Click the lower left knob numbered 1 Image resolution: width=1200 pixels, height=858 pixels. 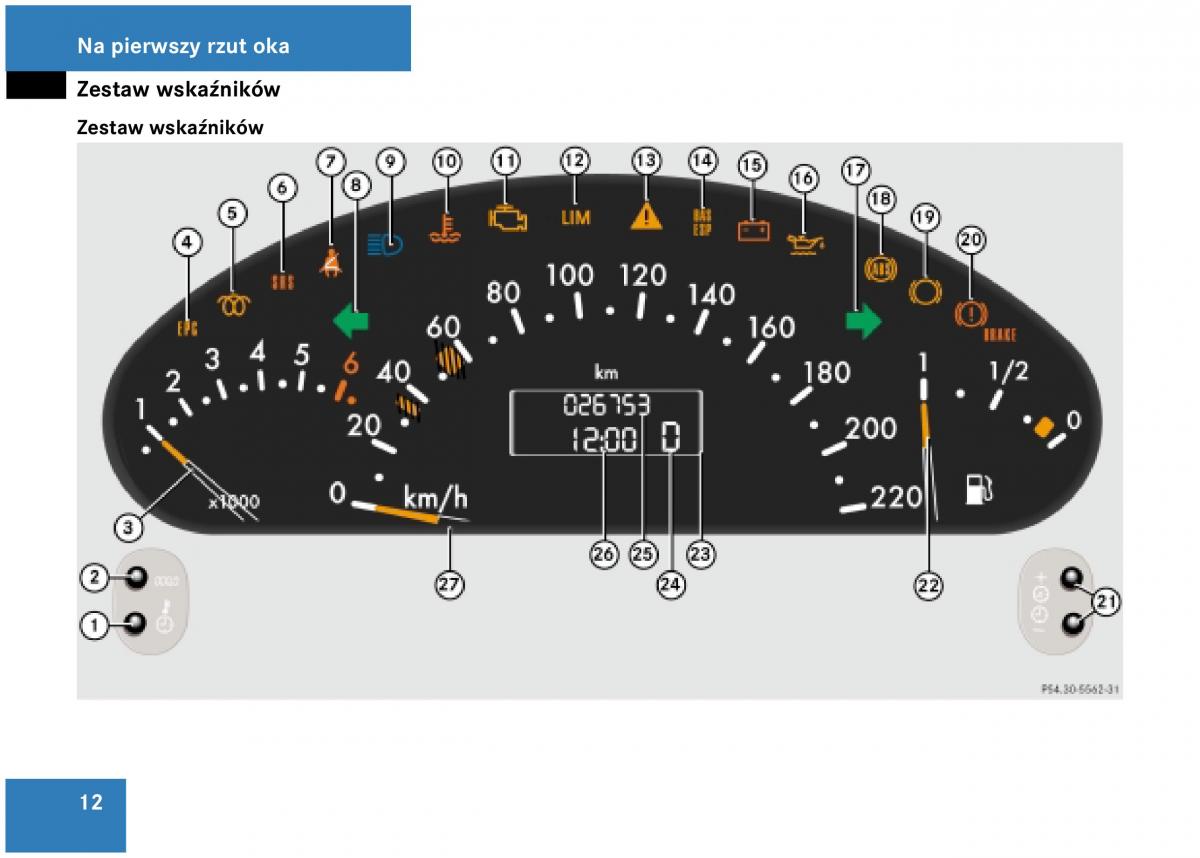click(134, 626)
